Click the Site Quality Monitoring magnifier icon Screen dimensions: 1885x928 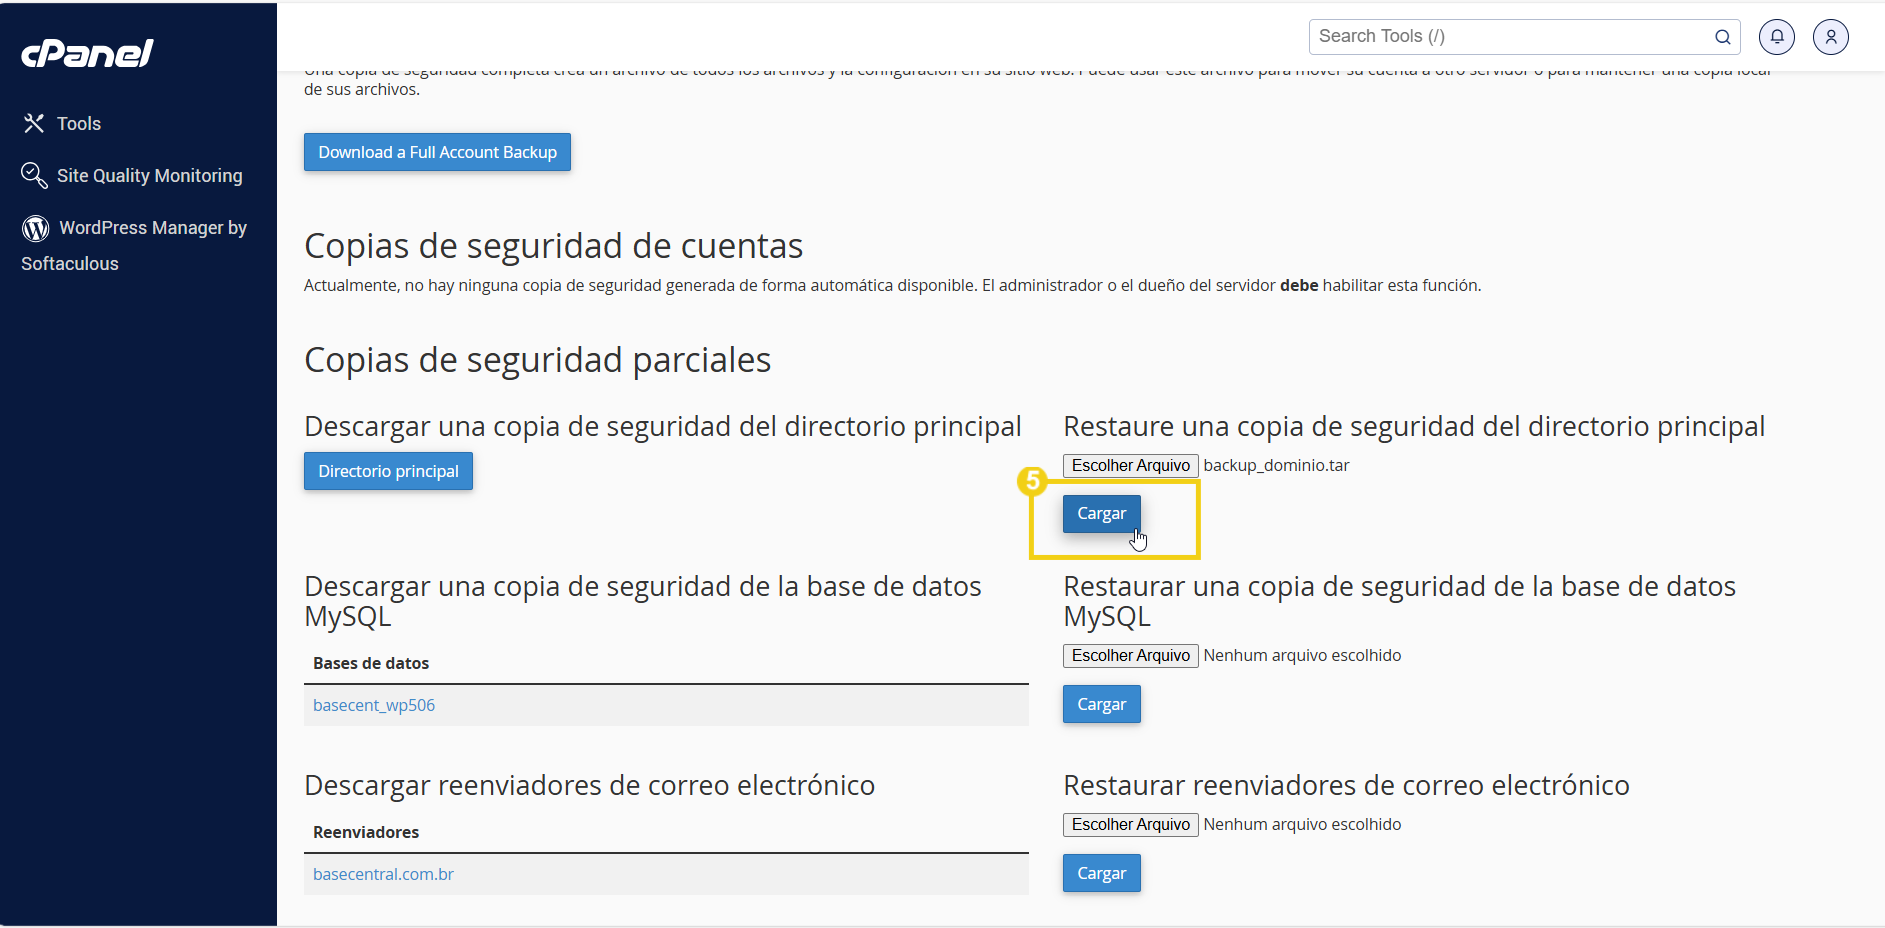[x=34, y=175]
